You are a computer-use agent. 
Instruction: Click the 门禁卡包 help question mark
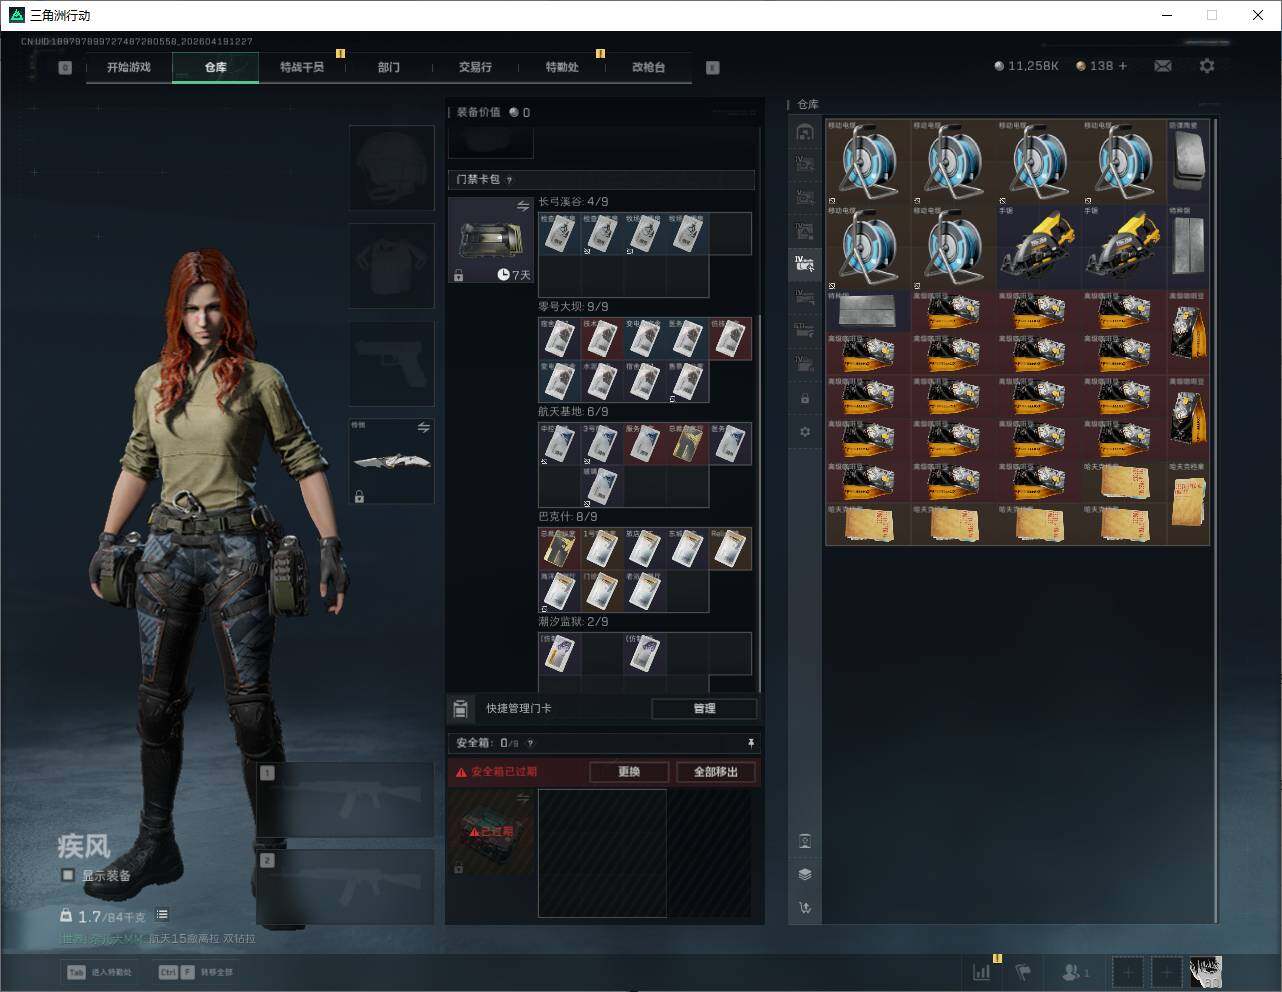[509, 180]
